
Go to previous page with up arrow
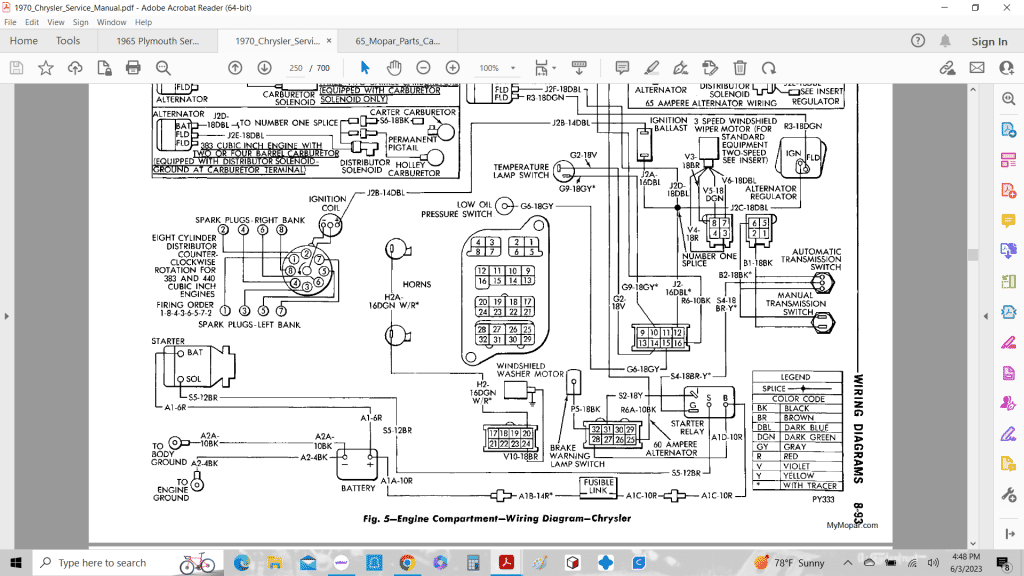click(x=235, y=68)
